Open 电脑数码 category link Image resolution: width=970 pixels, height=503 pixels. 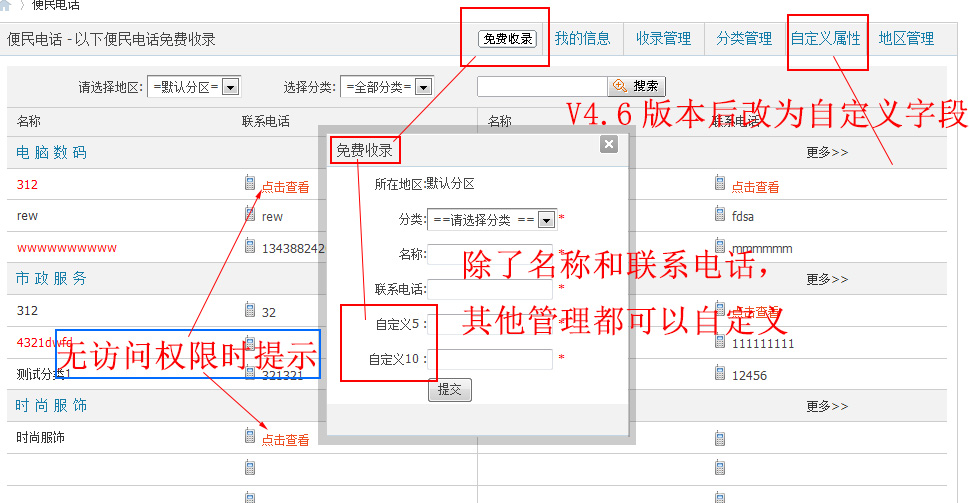tap(51, 152)
